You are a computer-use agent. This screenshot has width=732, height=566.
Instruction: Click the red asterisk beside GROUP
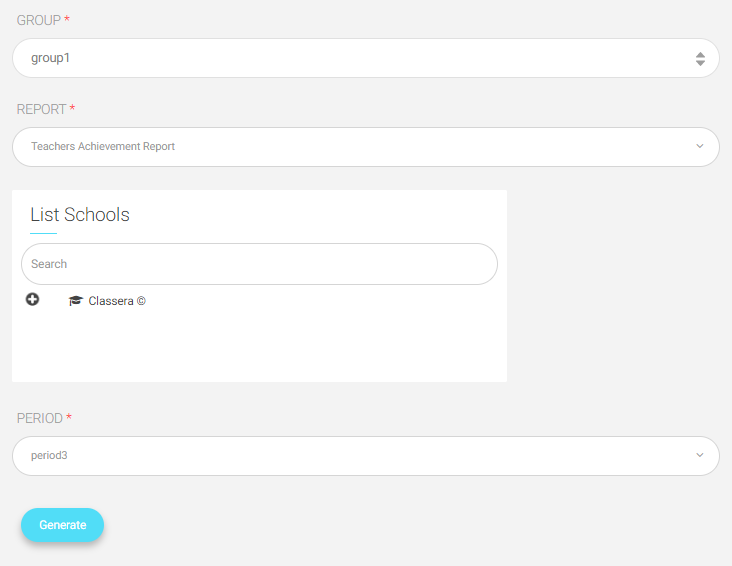[x=67, y=19]
